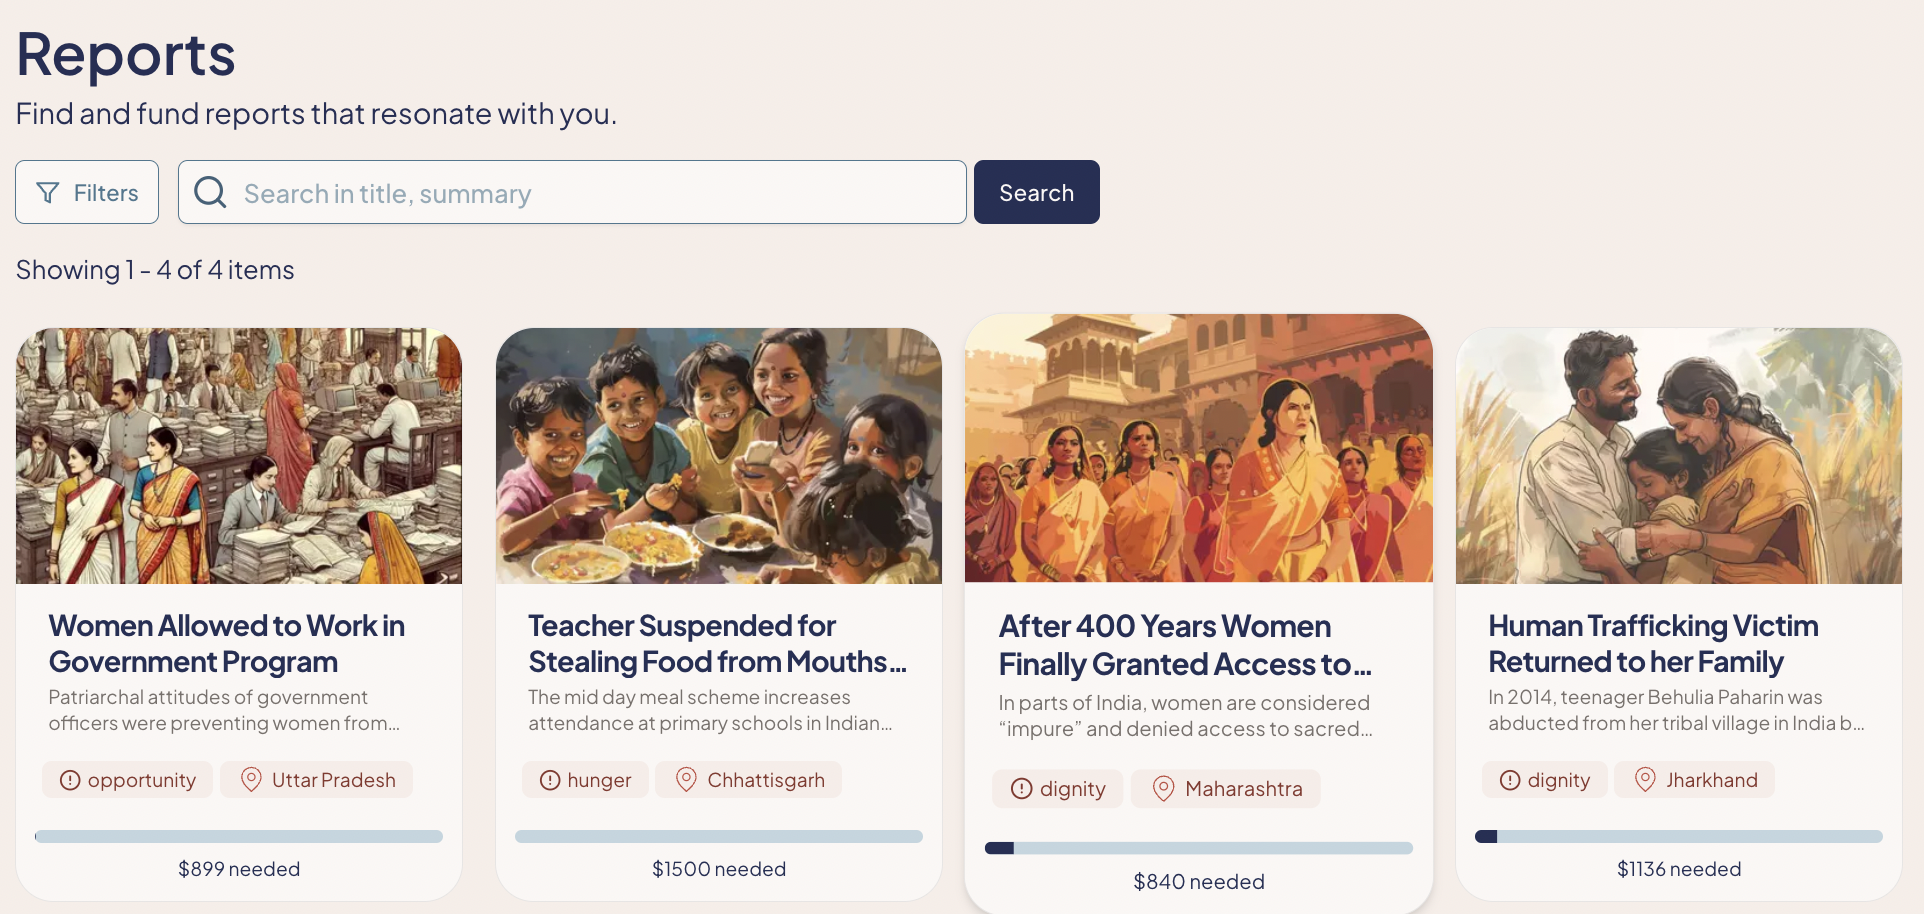Image resolution: width=1924 pixels, height=914 pixels.
Task: Click the alert icon beside hunger tag
Action: point(550,780)
